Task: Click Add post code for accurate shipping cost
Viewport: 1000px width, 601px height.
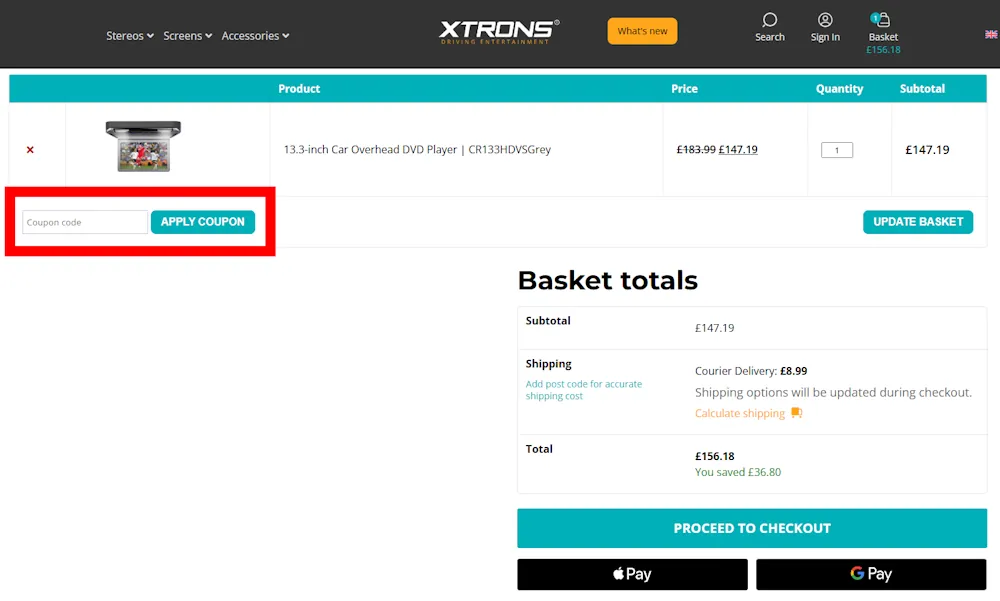Action: pos(583,390)
